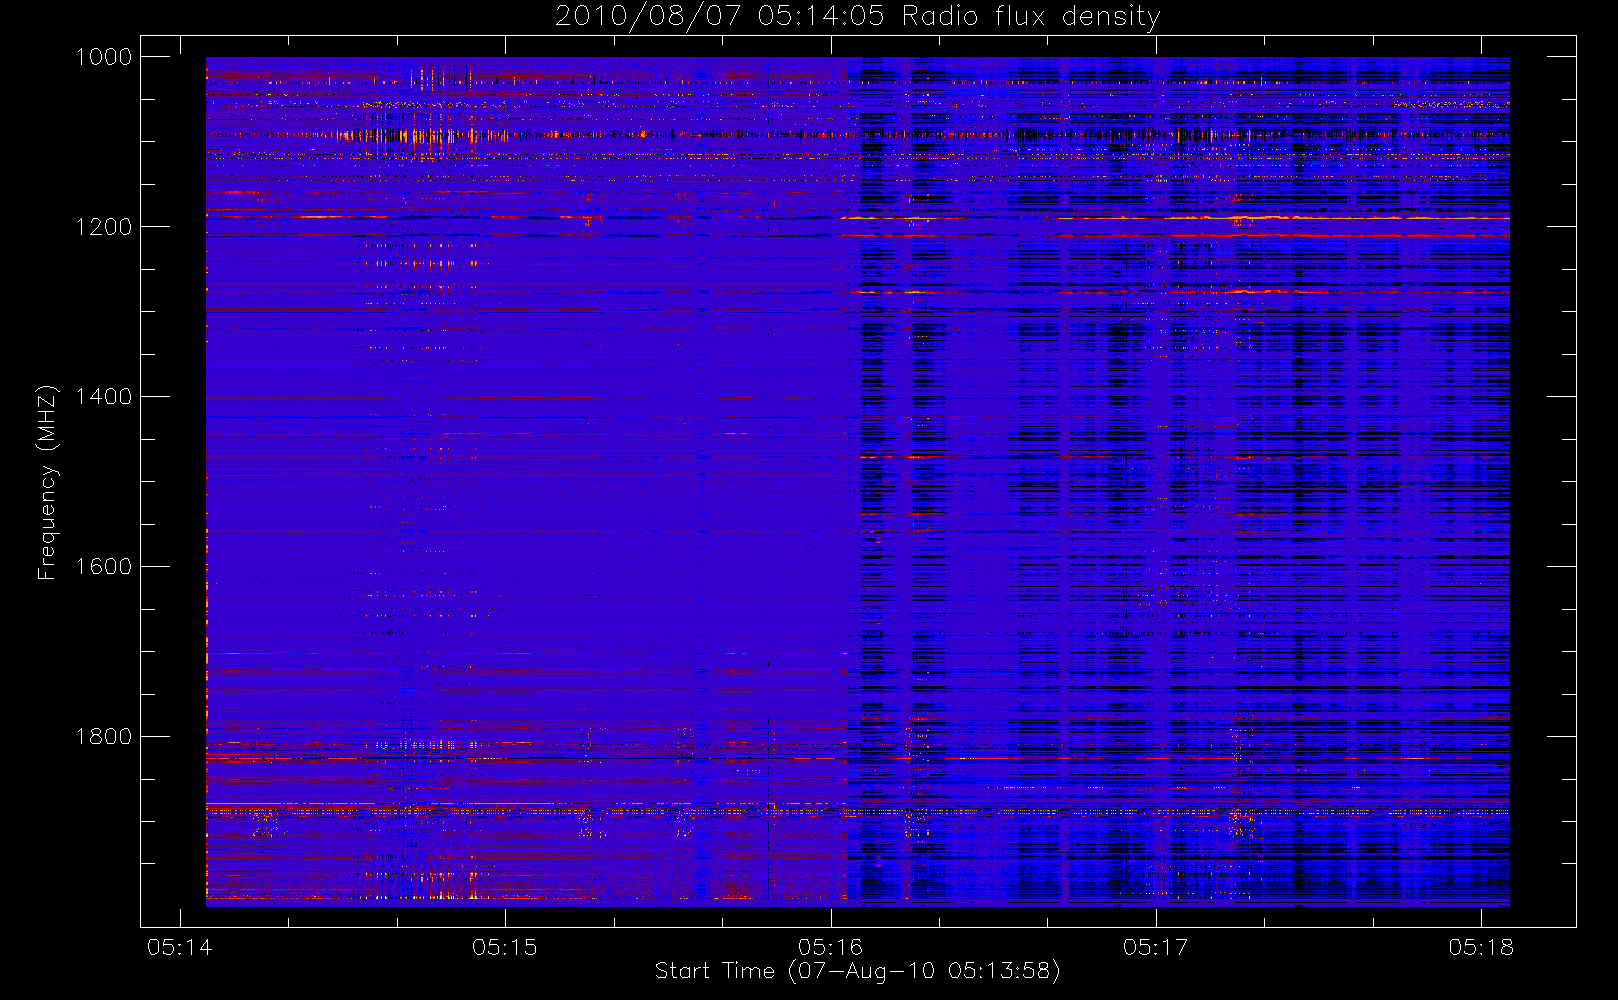Click the 05:16 time tick label
1618x1000 pixels.
click(x=830, y=947)
